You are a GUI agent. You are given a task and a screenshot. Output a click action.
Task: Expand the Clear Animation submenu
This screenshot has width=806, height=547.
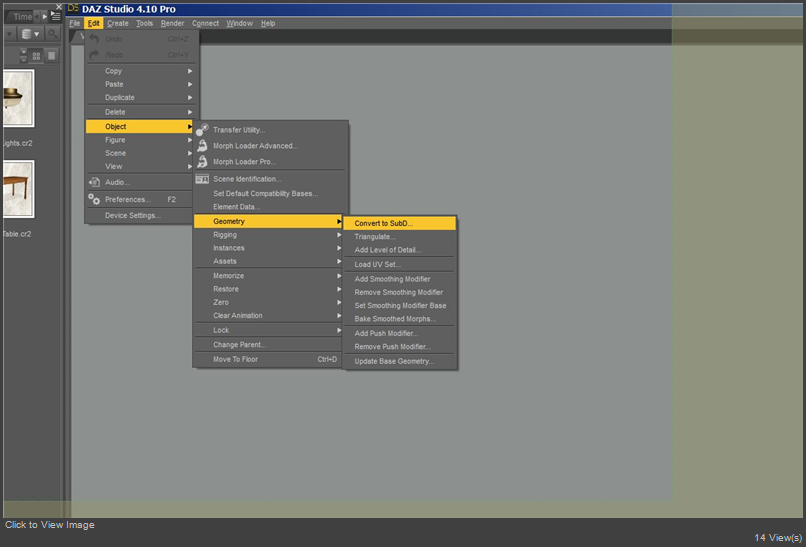coord(268,316)
